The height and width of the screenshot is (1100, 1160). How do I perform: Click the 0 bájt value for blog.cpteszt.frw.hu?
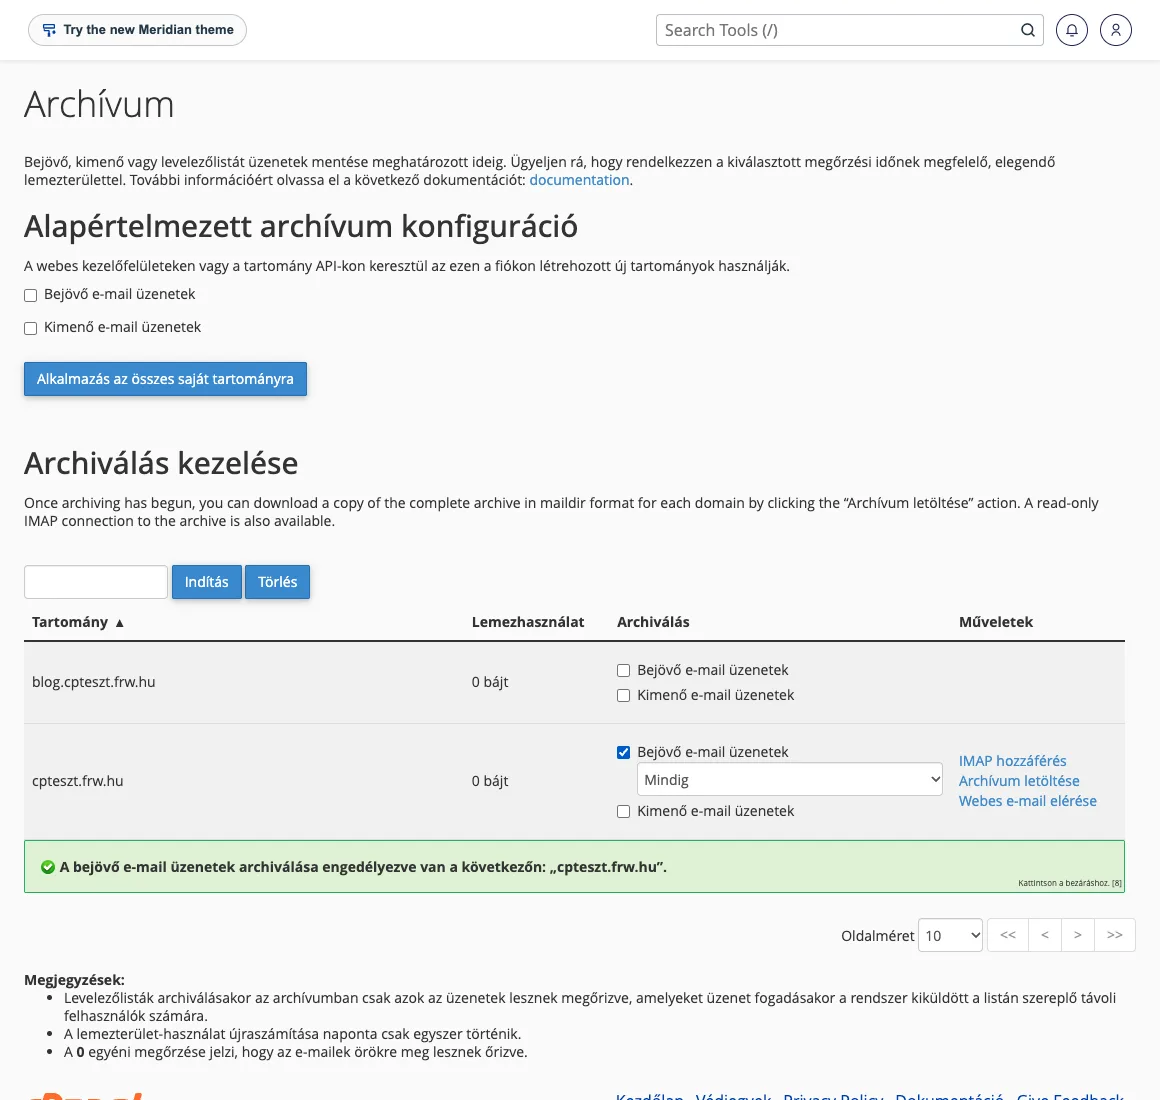[x=490, y=682]
